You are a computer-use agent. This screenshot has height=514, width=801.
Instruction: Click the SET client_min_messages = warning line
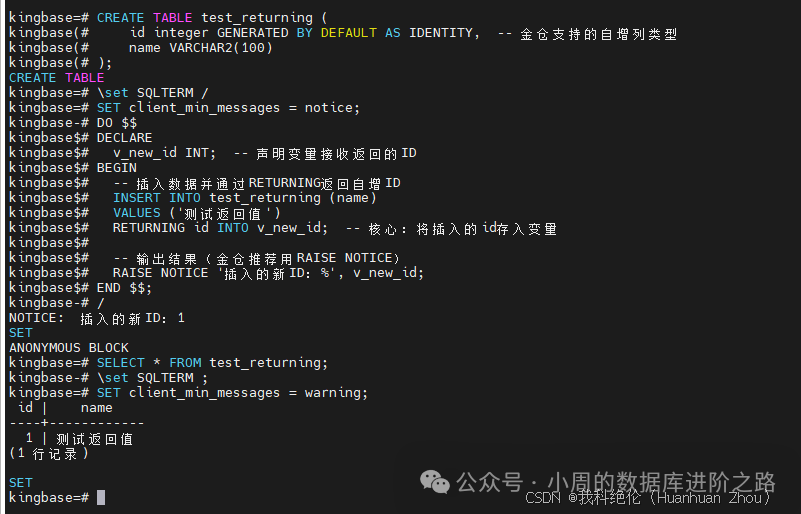coord(232,393)
